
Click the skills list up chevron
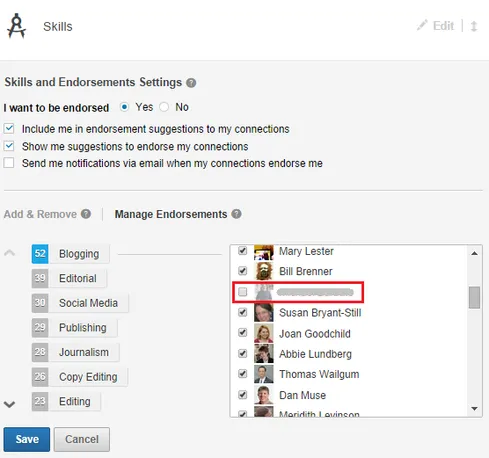pyautogui.click(x=10, y=253)
